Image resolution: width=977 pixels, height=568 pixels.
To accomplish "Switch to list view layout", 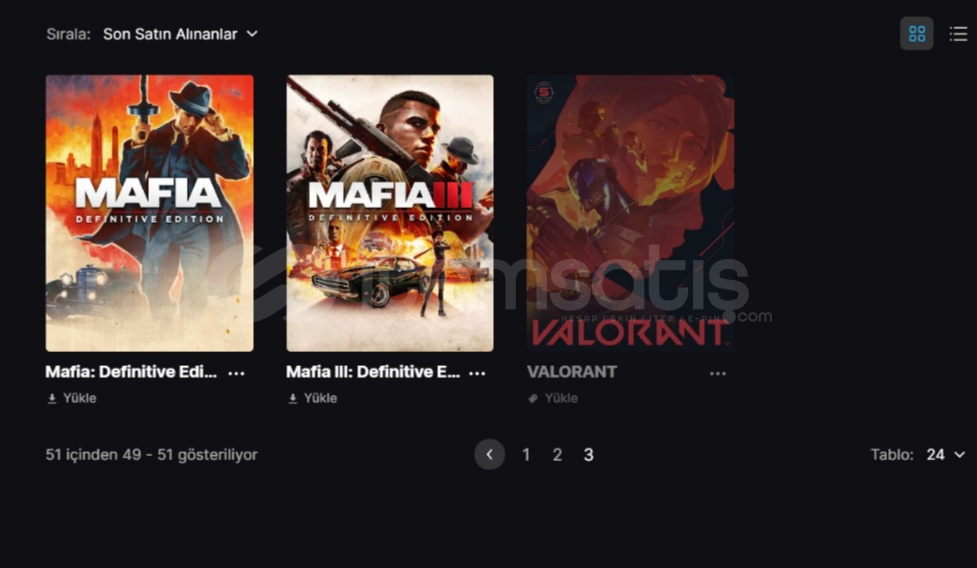I will pyautogui.click(x=958, y=34).
